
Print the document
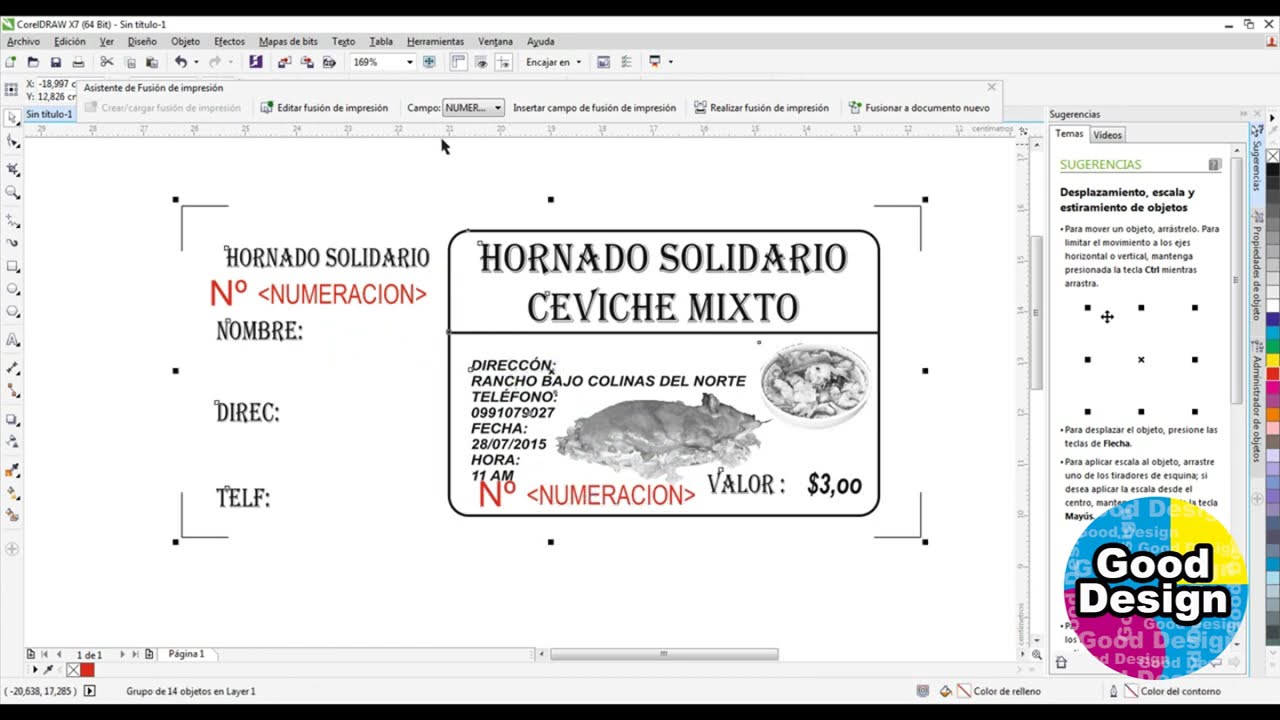coord(78,62)
